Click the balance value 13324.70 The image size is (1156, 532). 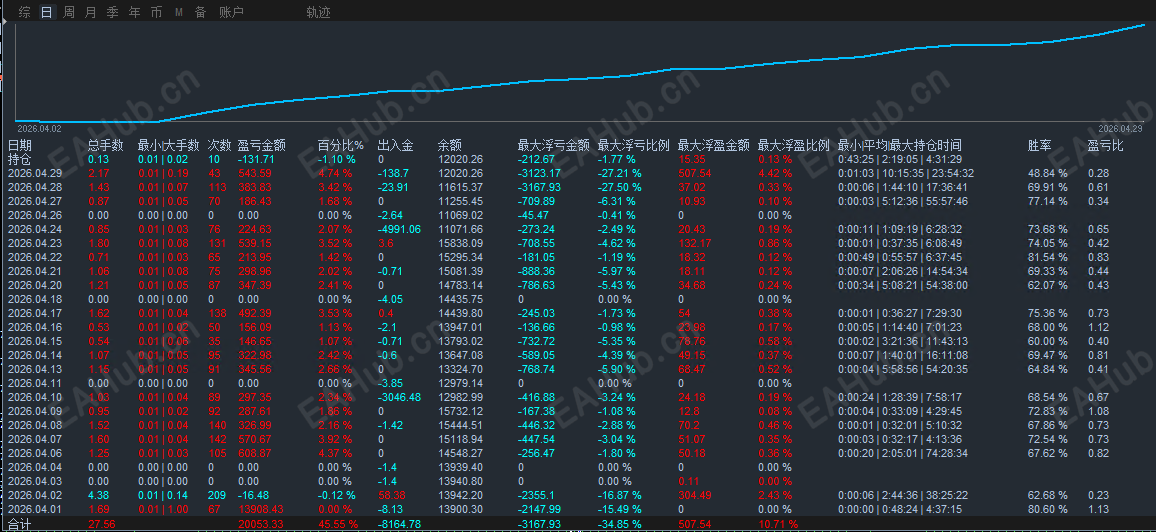(460, 369)
